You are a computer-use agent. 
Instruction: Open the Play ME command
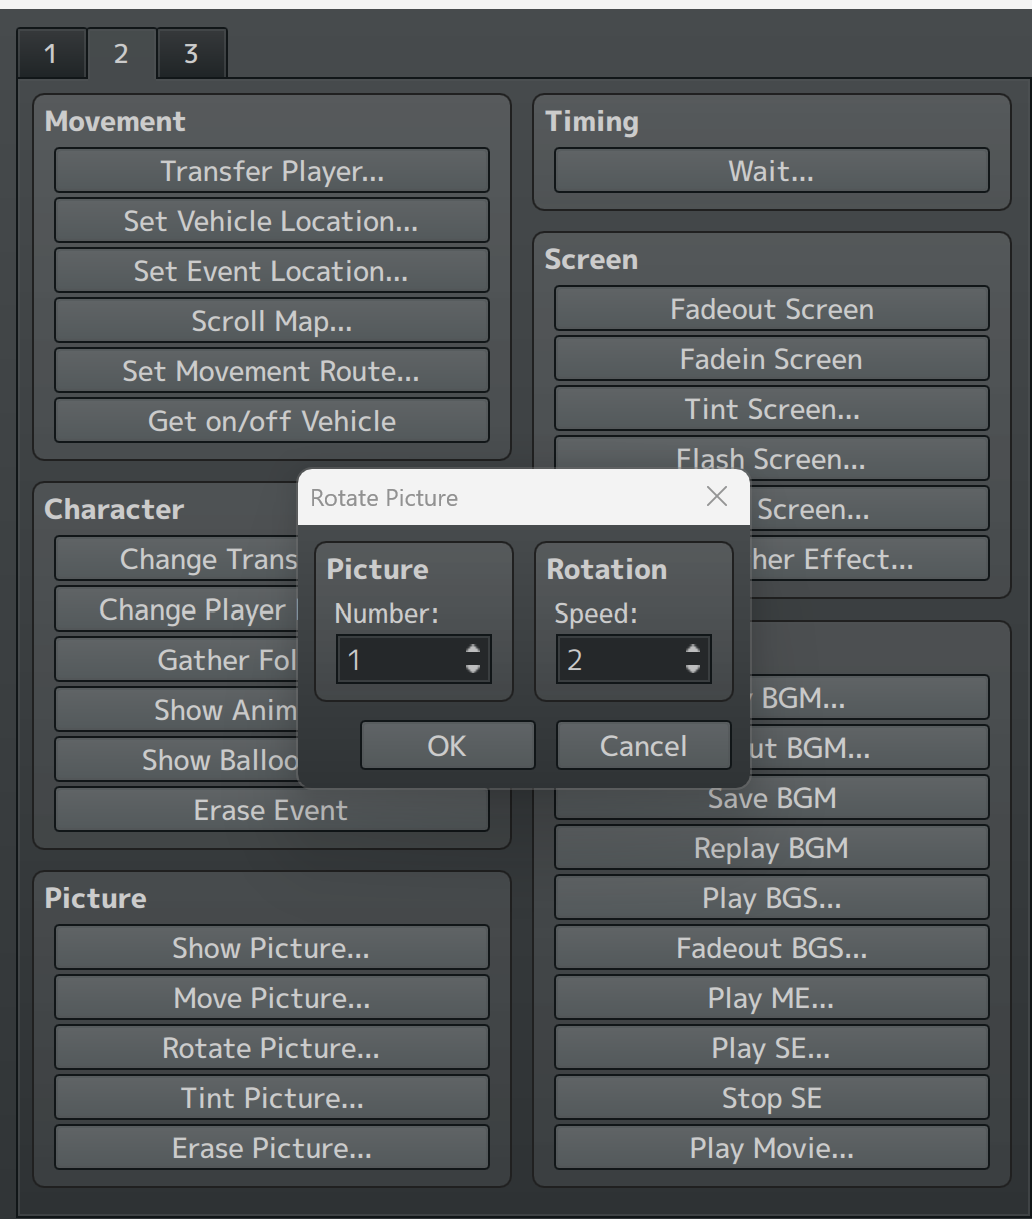(772, 998)
